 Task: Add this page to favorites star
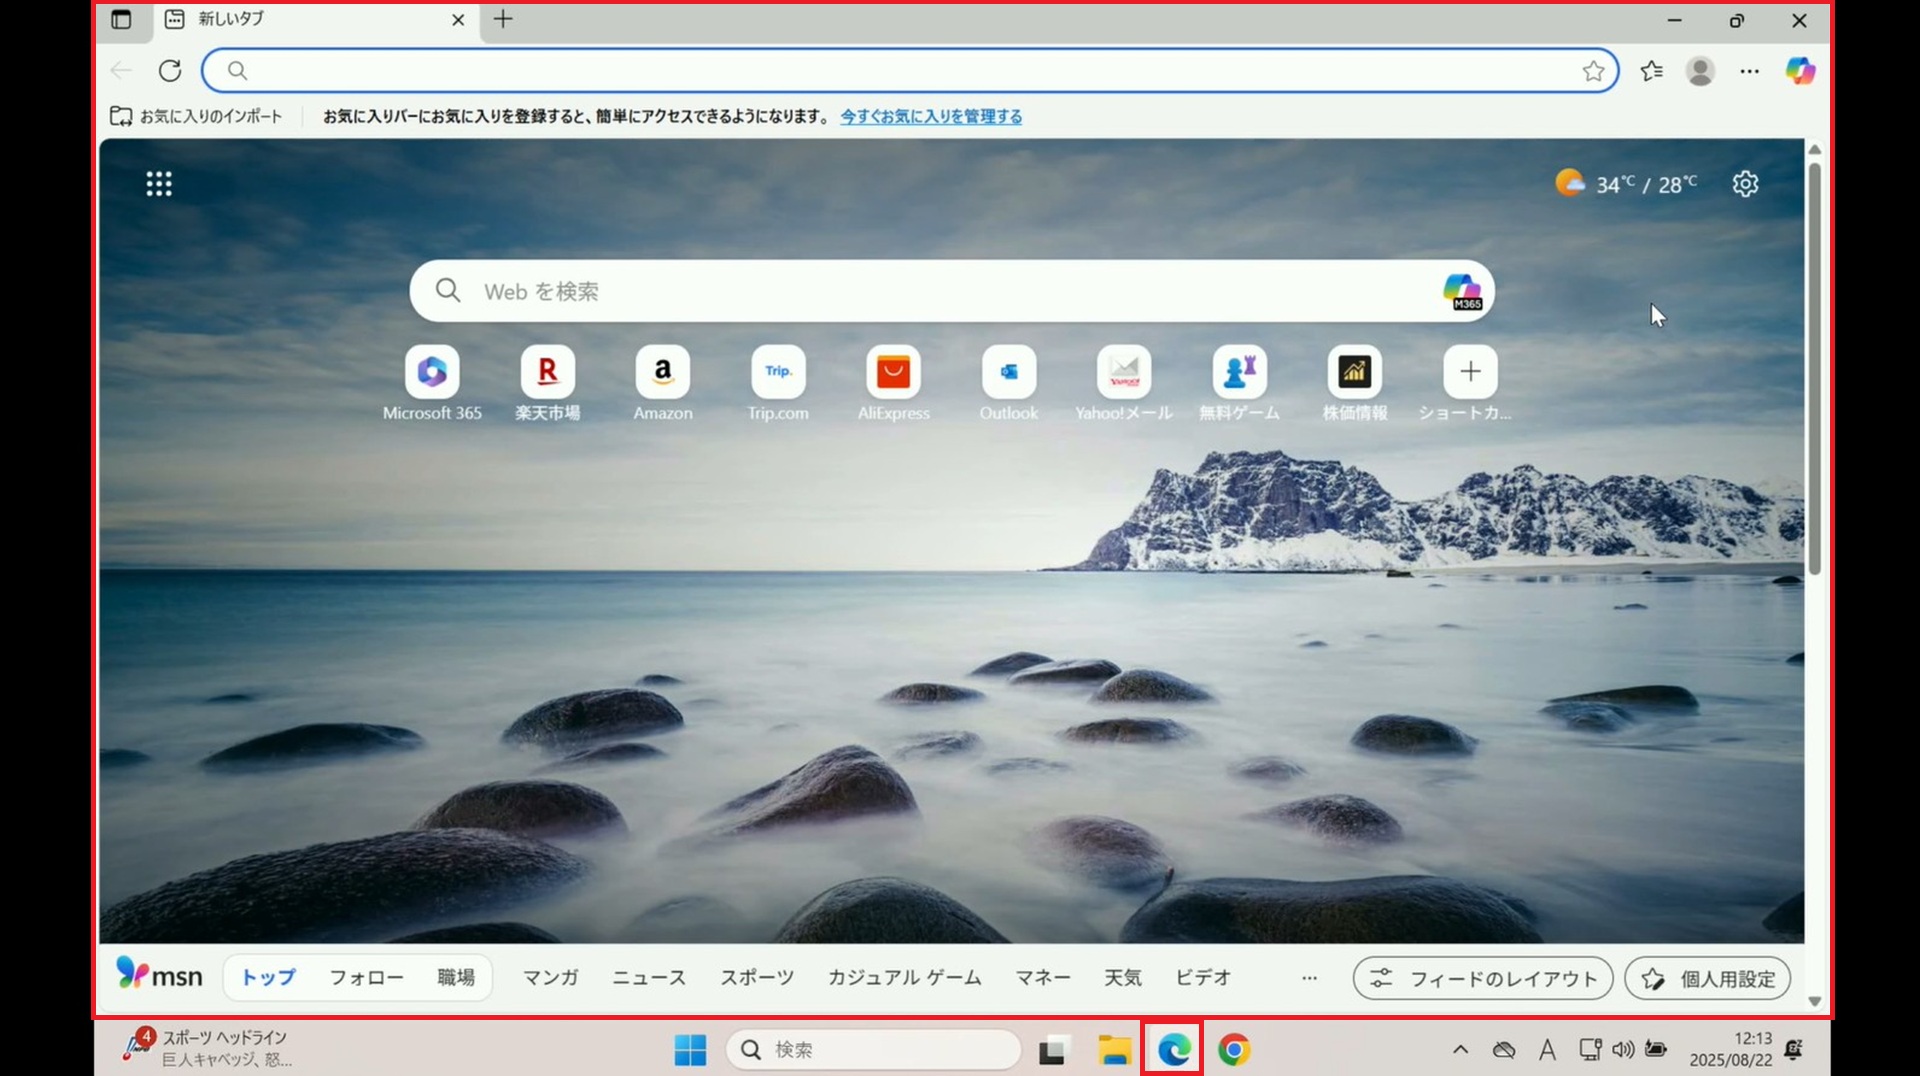click(1593, 71)
